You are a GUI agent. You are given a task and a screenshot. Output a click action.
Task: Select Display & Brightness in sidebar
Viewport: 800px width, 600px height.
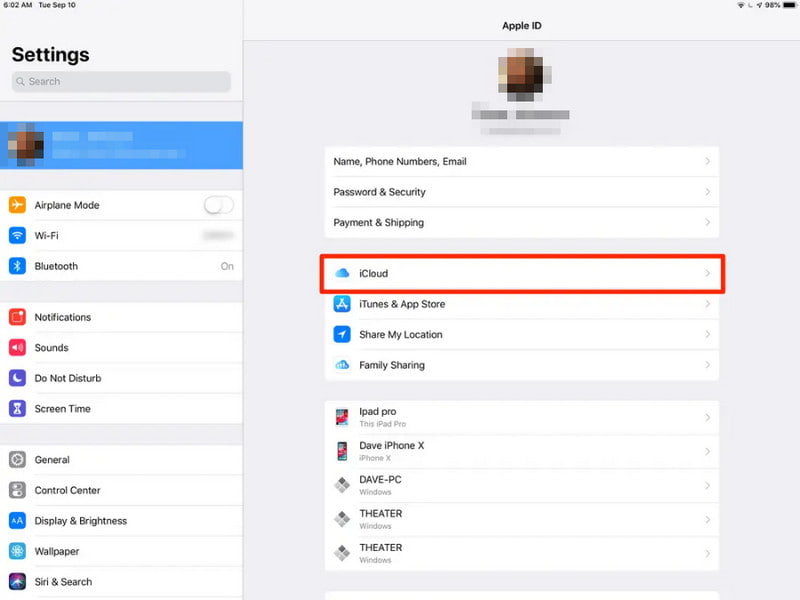click(121, 521)
